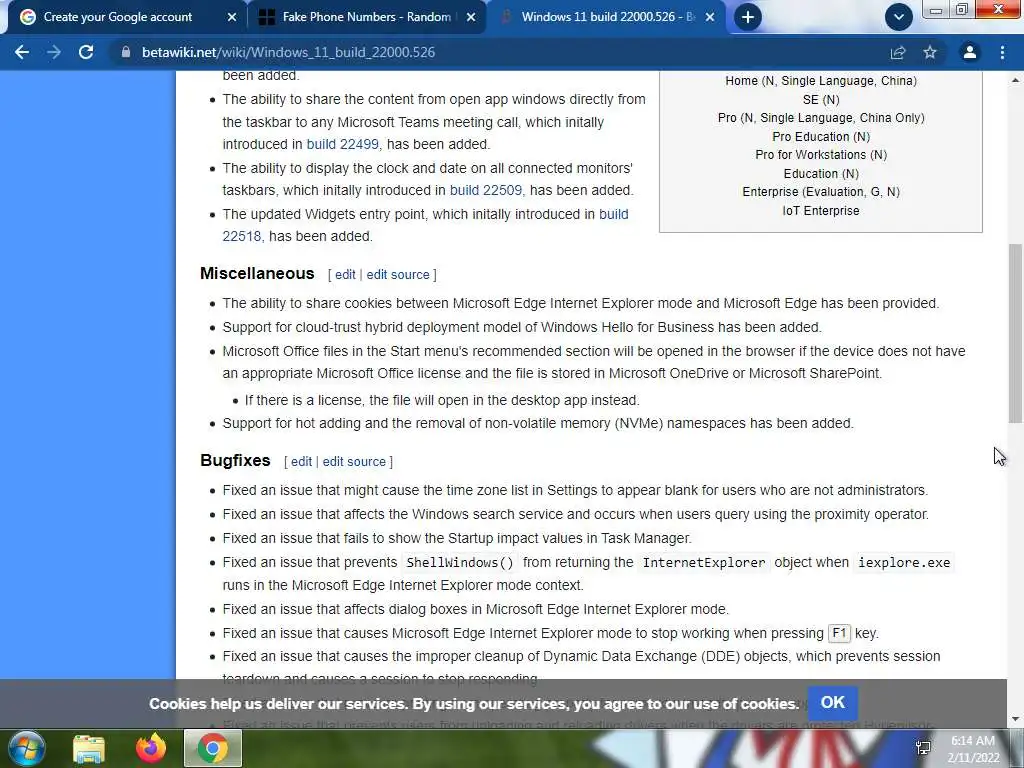Open the Chrome profile icon

970,52
